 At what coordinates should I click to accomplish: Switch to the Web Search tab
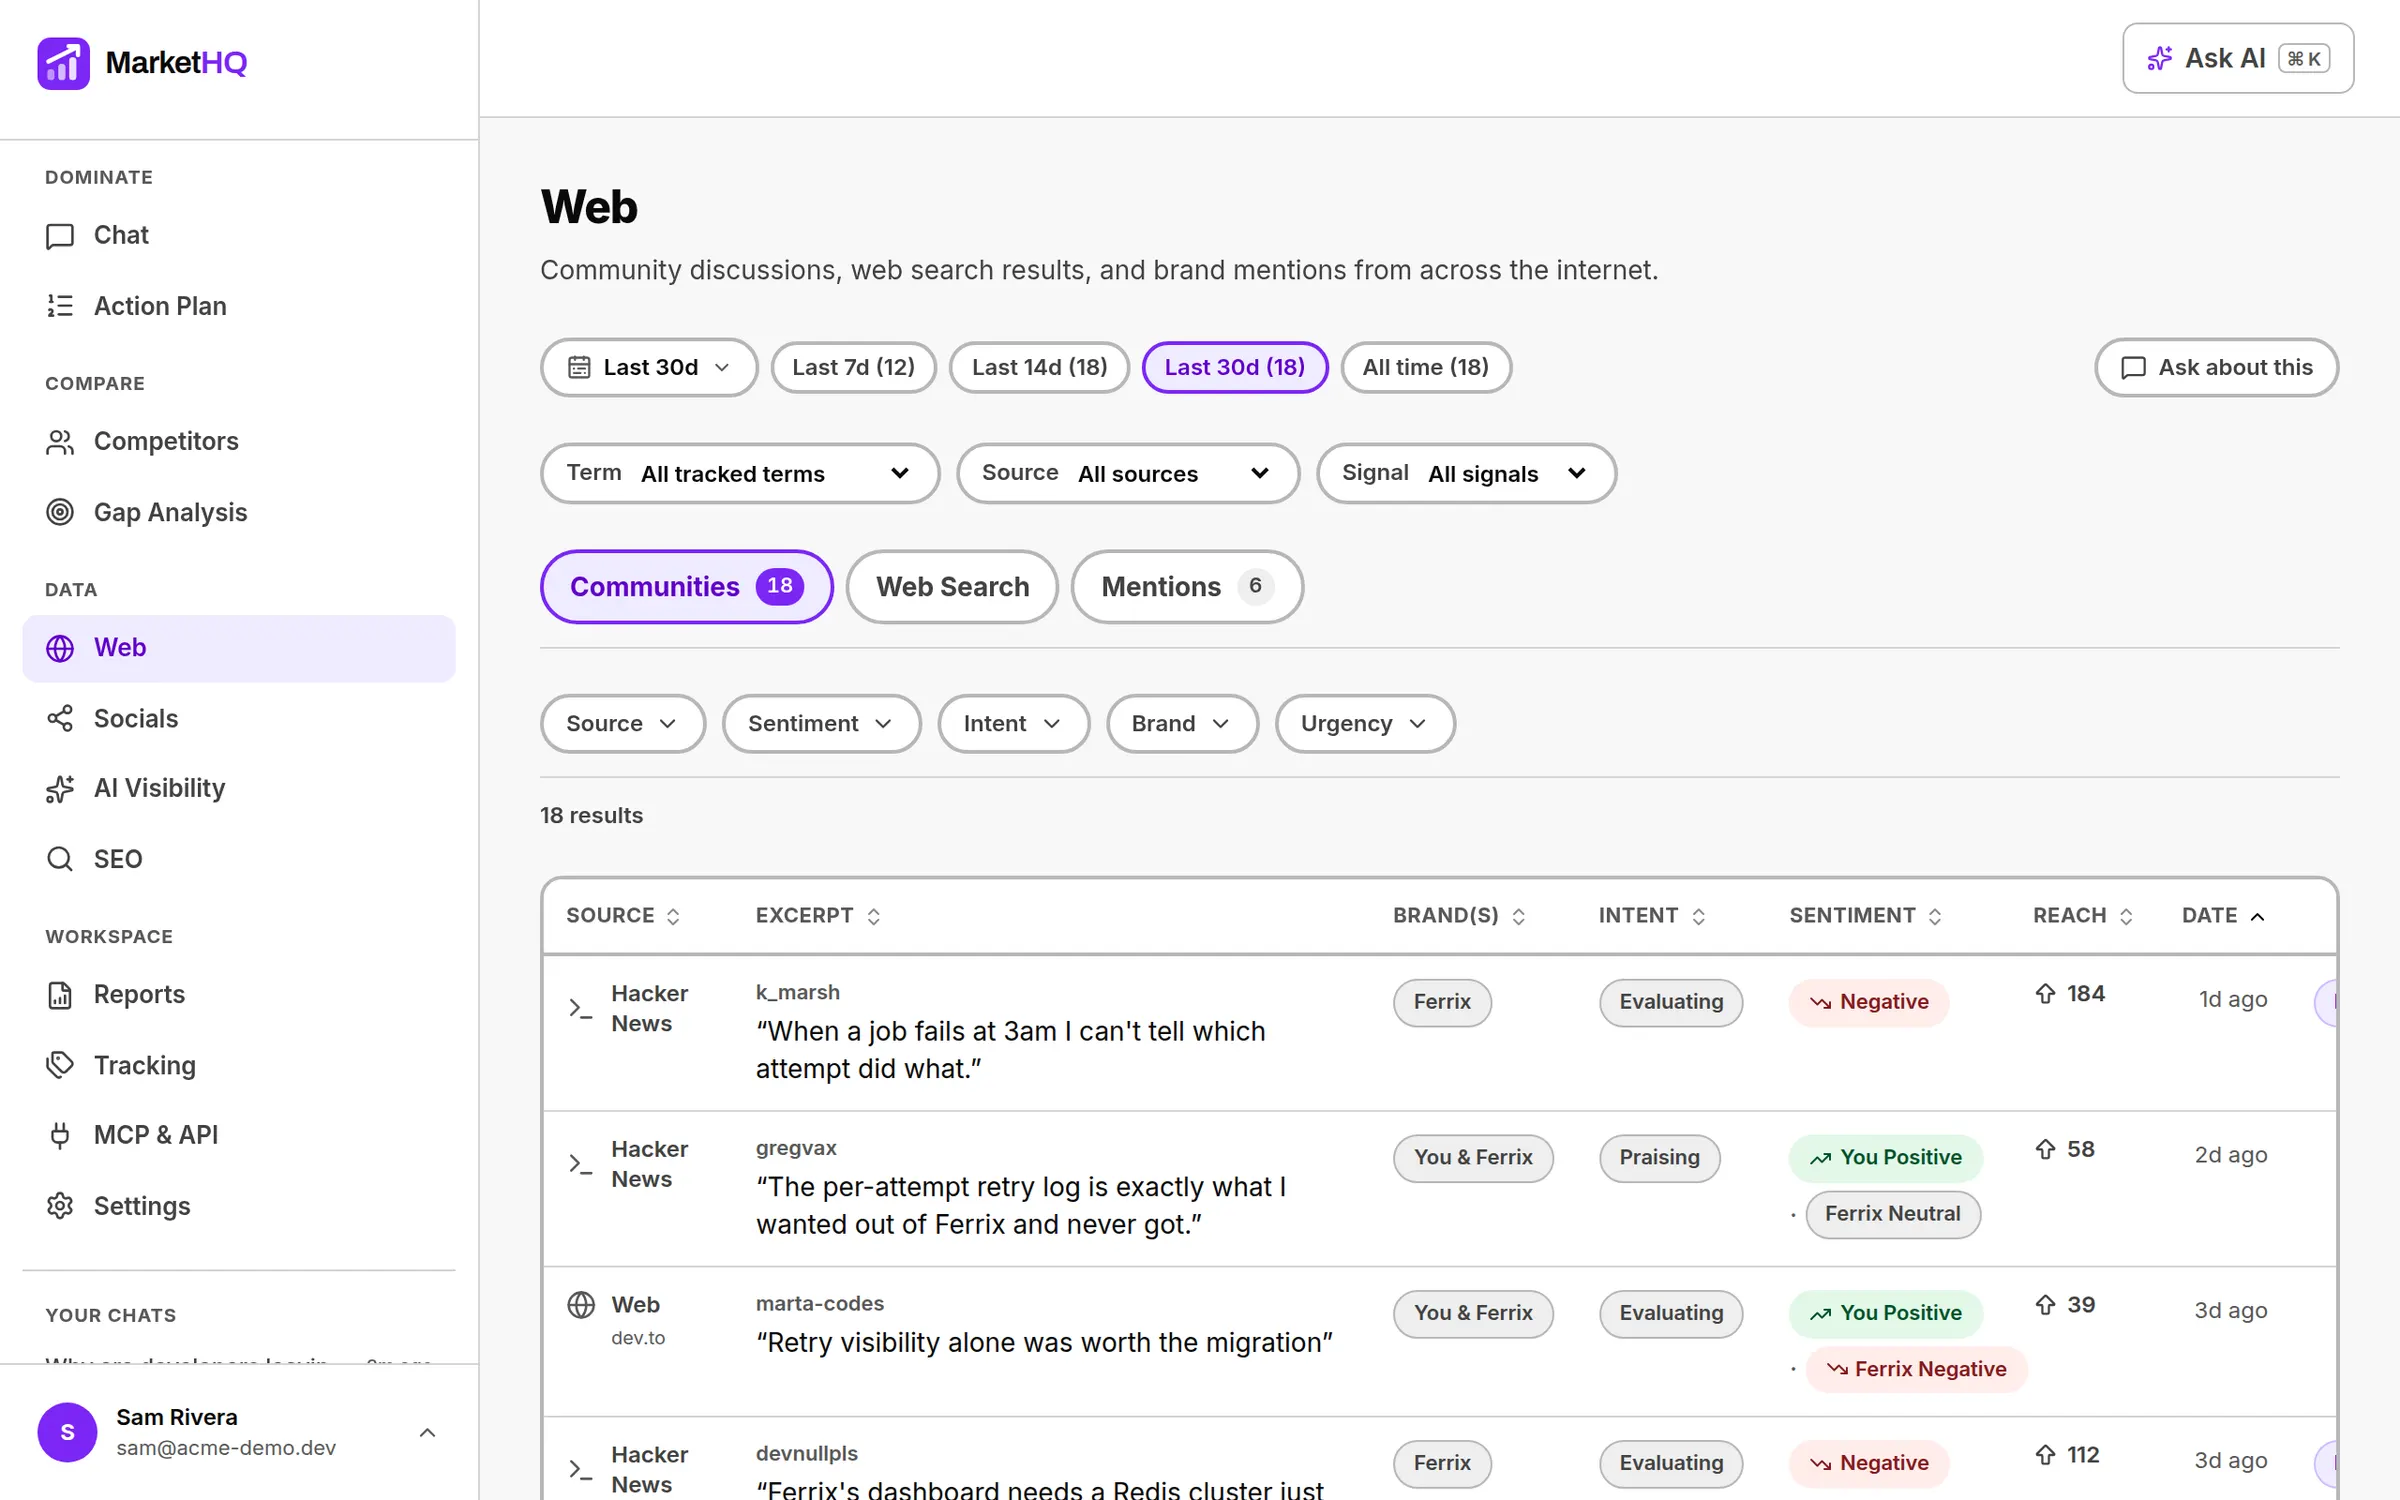(x=952, y=586)
